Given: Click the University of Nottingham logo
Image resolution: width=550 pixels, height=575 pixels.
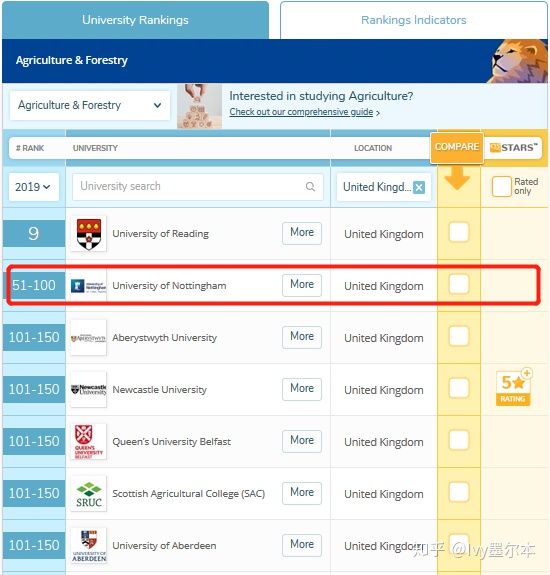Looking at the screenshot, I should 89,286.
